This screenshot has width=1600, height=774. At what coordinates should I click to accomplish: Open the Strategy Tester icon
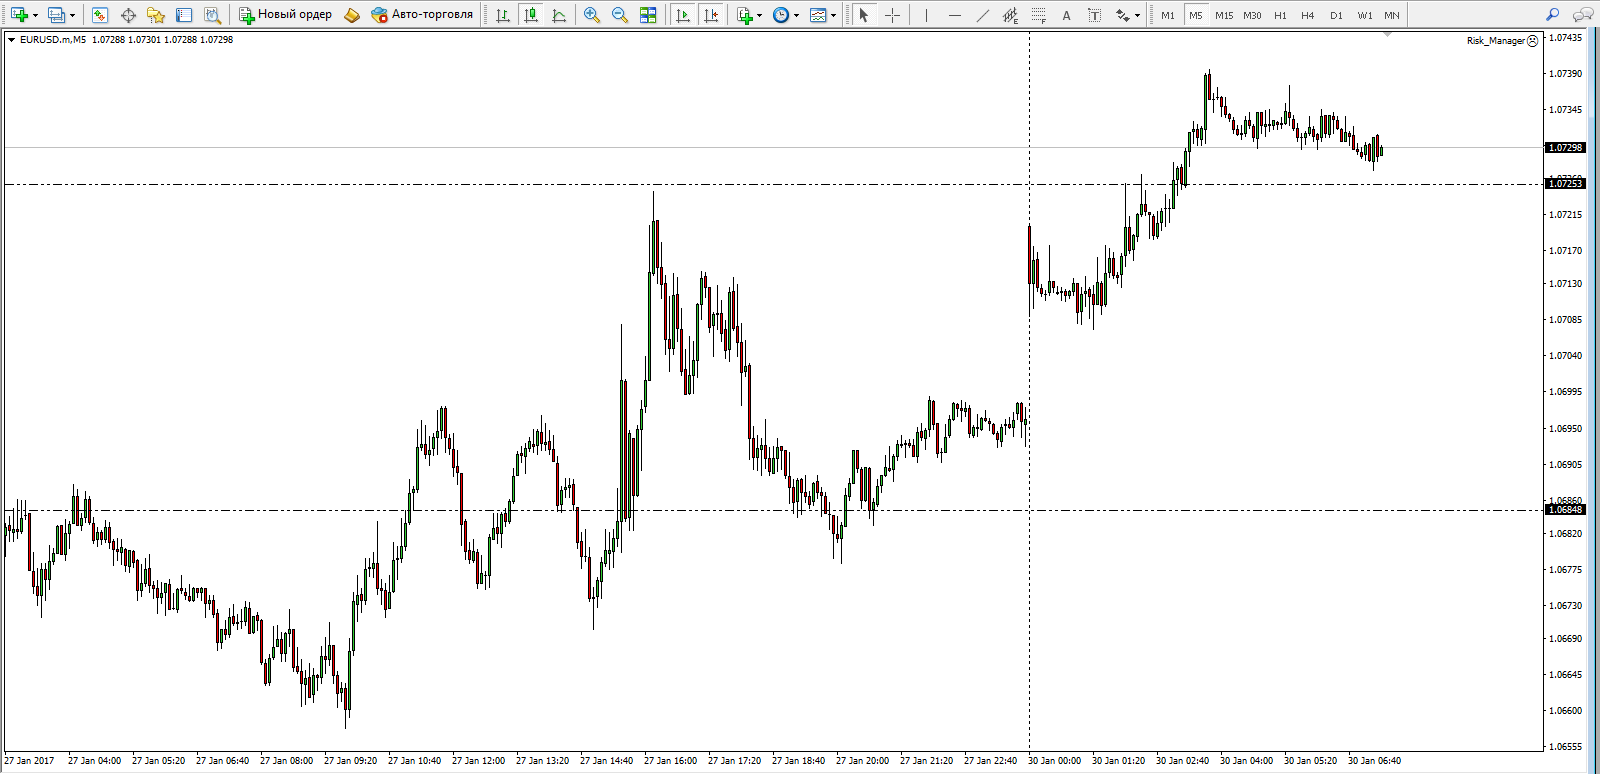(212, 15)
